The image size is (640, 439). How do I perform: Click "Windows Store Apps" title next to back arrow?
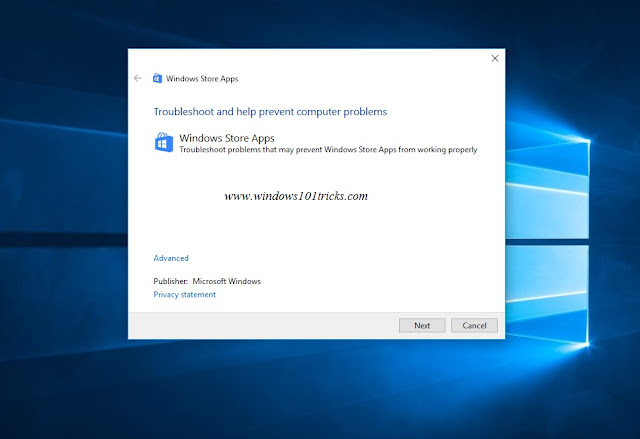[x=202, y=78]
